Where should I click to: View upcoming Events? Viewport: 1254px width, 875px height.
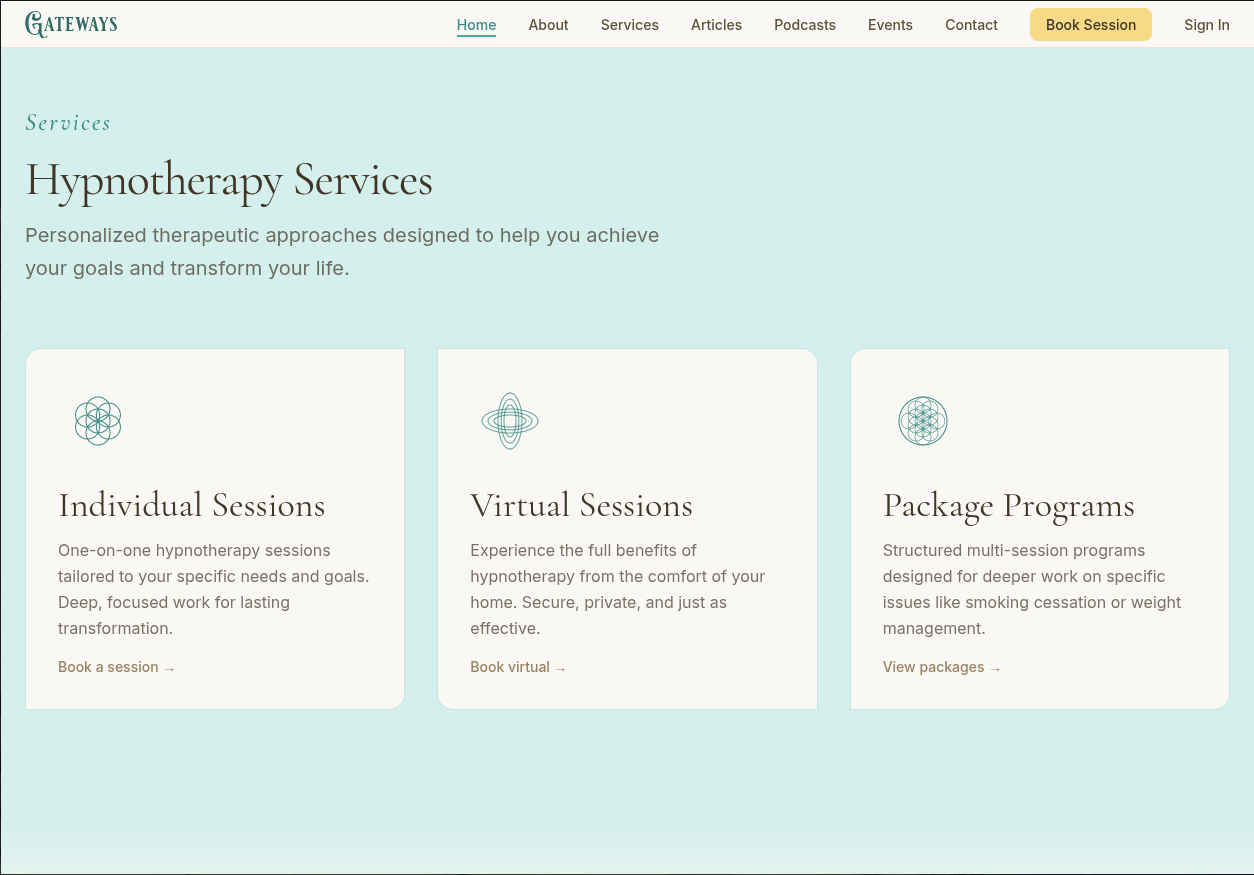pos(890,24)
